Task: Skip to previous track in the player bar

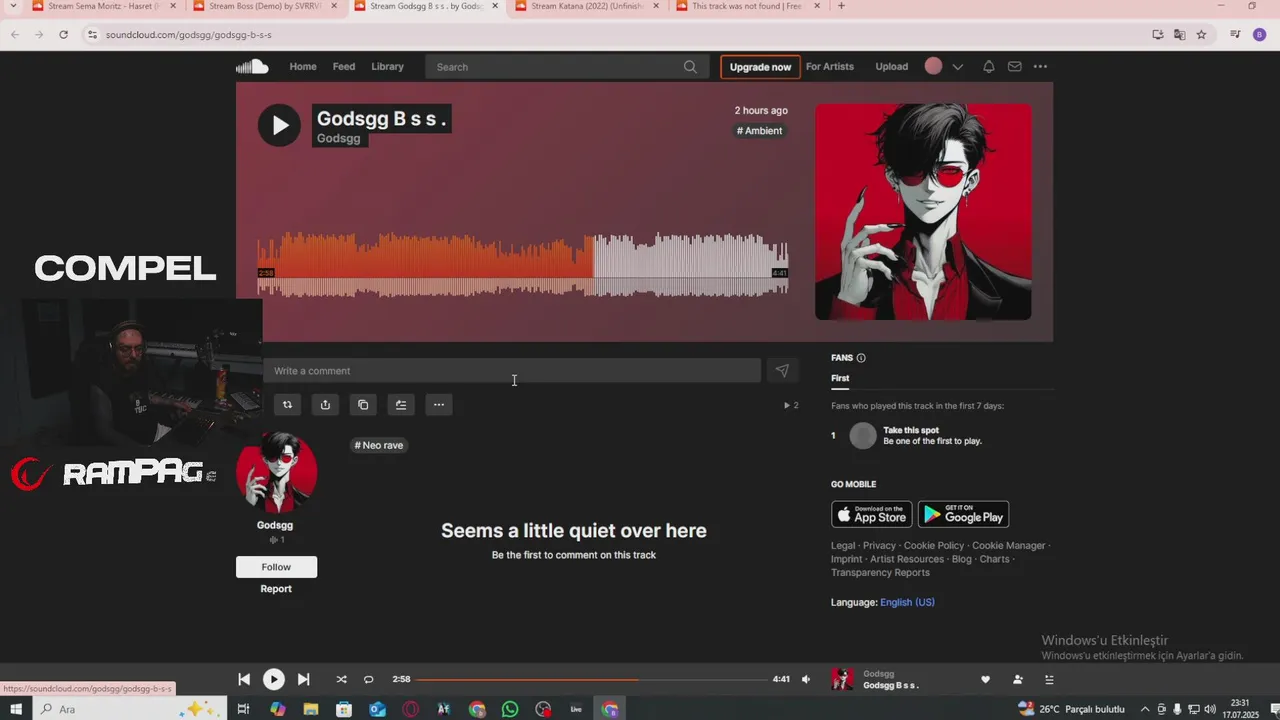Action: point(244,679)
